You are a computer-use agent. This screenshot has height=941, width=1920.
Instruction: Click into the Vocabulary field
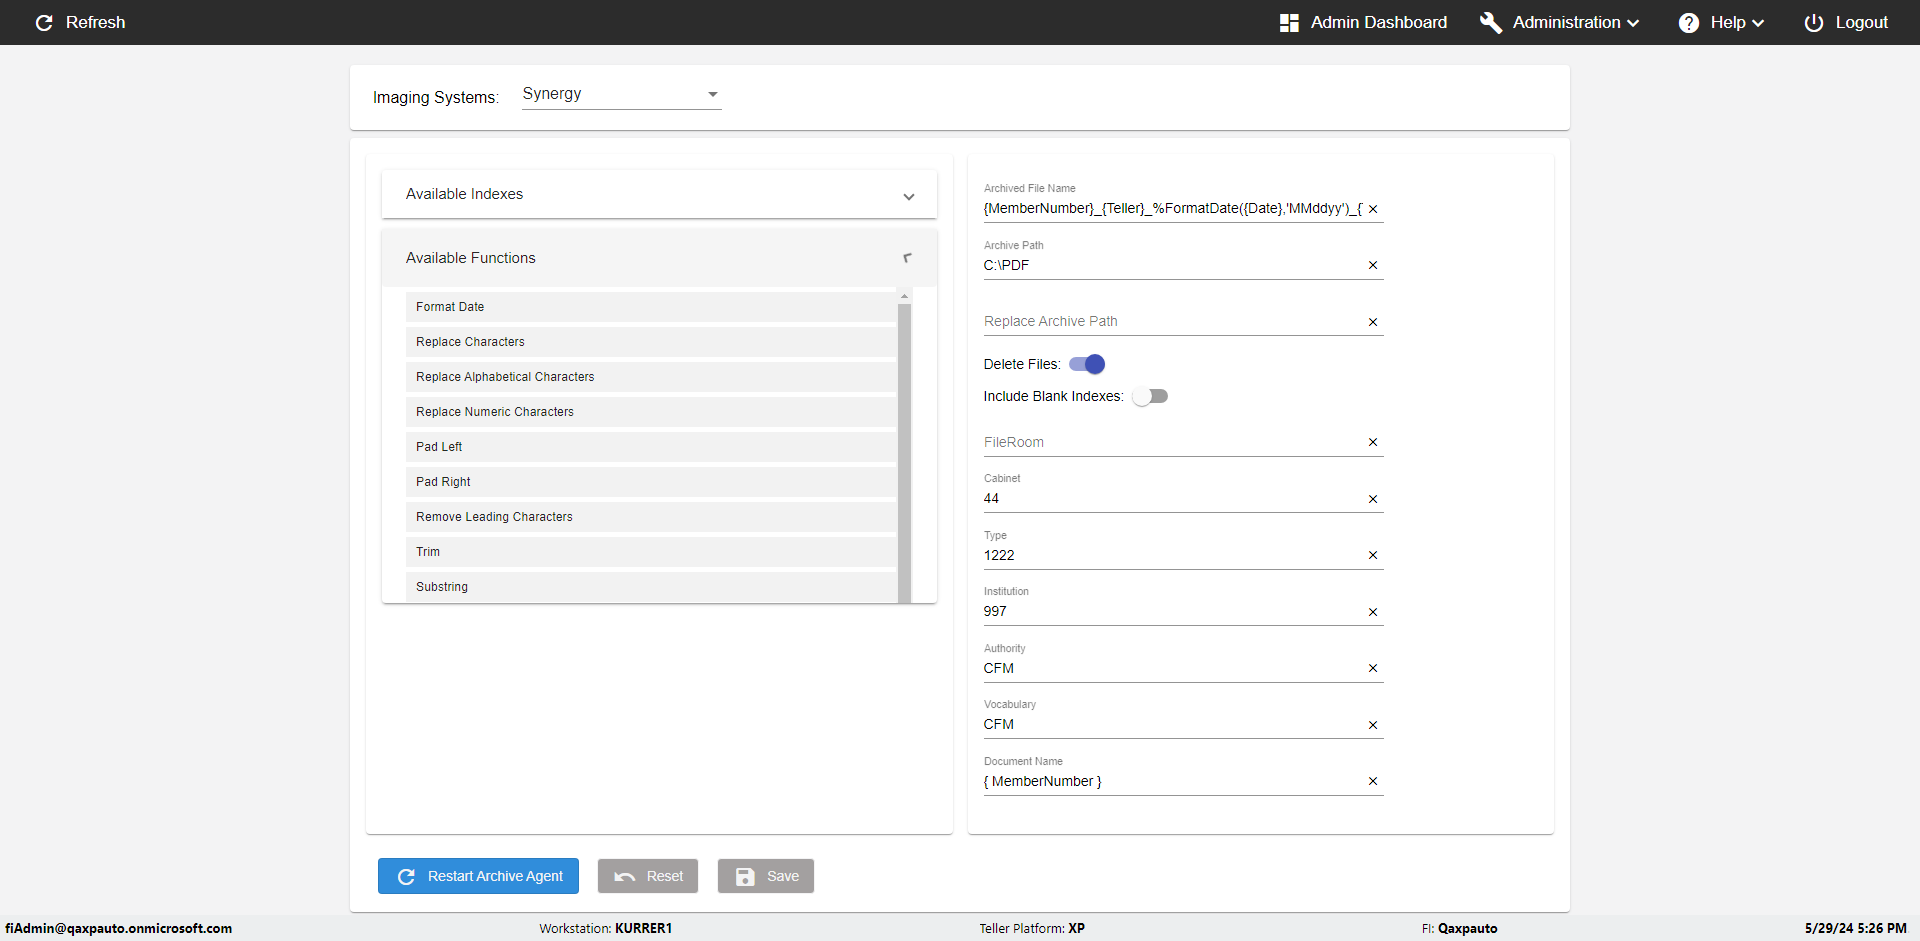[x=1172, y=725]
